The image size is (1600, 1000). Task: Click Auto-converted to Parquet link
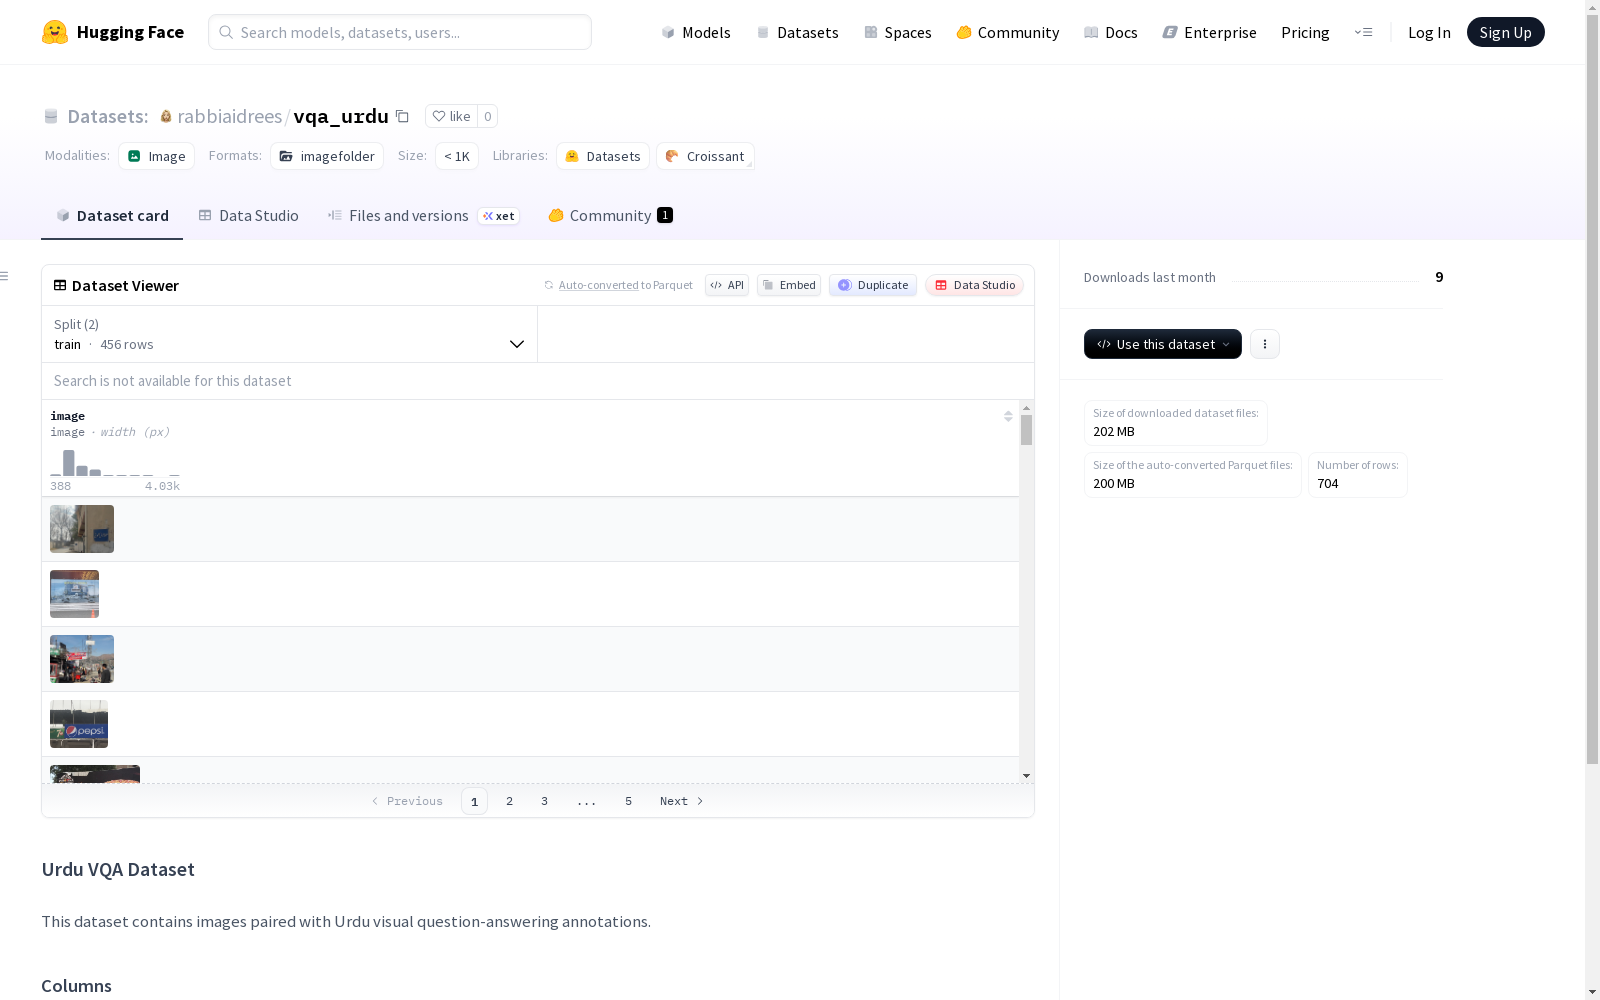point(625,285)
